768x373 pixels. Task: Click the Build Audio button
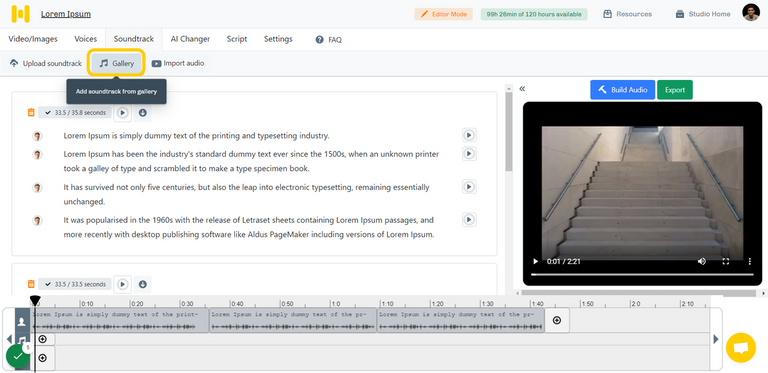pyautogui.click(x=623, y=90)
